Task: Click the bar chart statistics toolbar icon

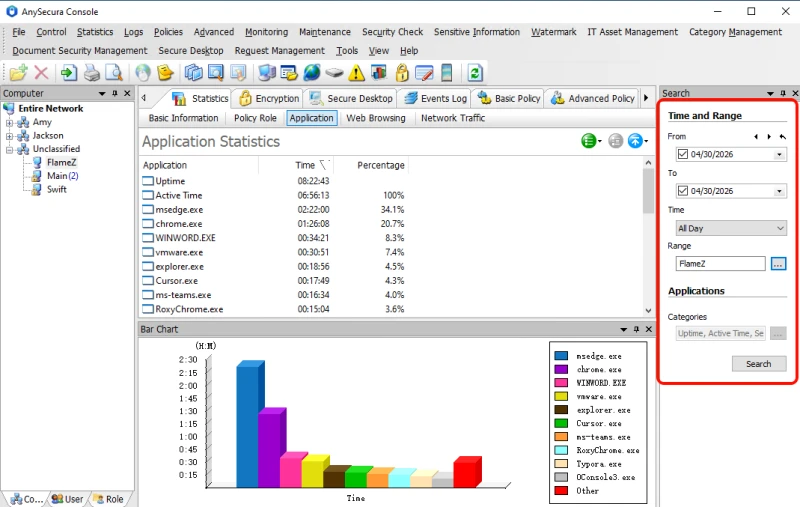Action: pyautogui.click(x=379, y=73)
